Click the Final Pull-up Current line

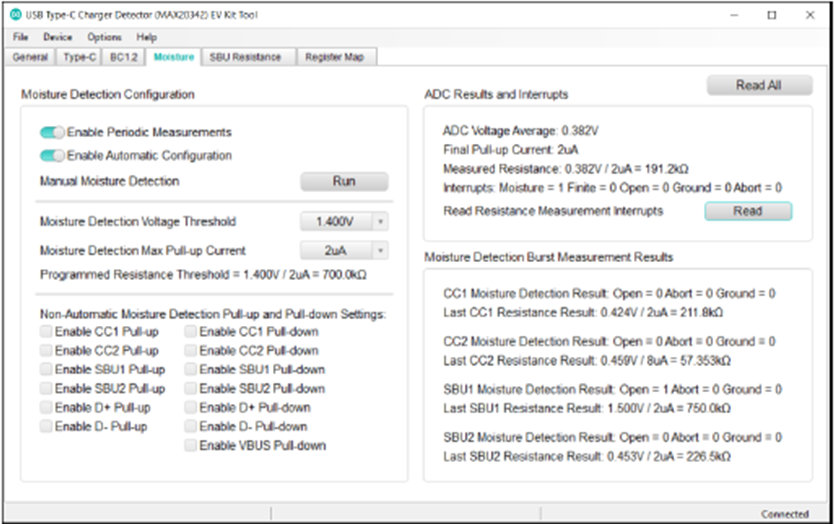(x=511, y=149)
